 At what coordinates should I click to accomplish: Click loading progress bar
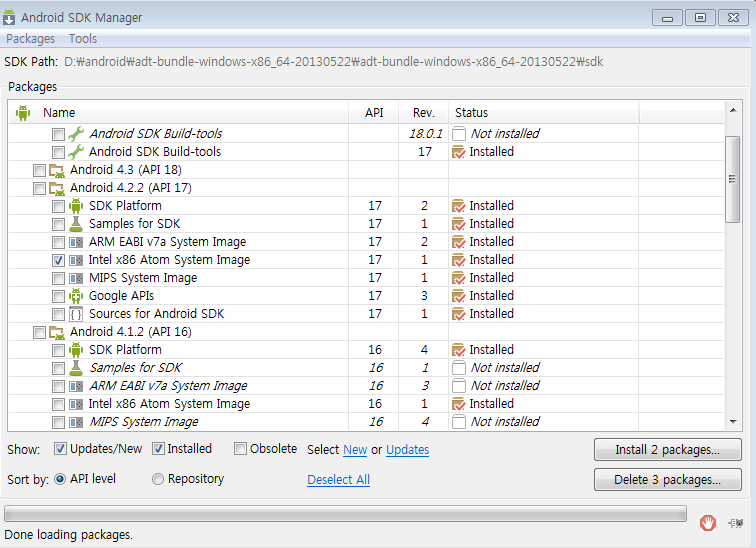345,514
